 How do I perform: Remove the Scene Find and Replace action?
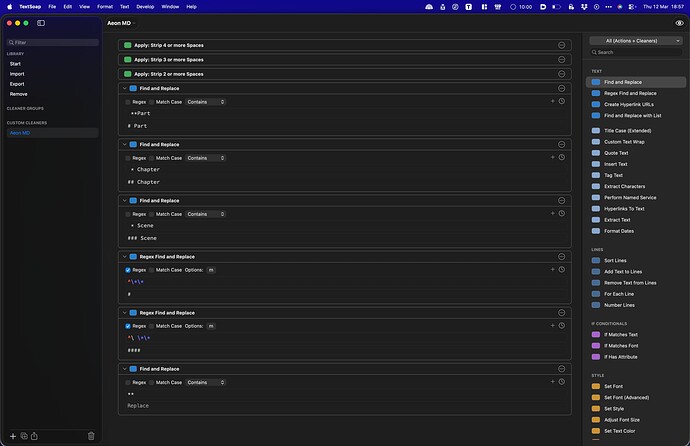click(562, 201)
